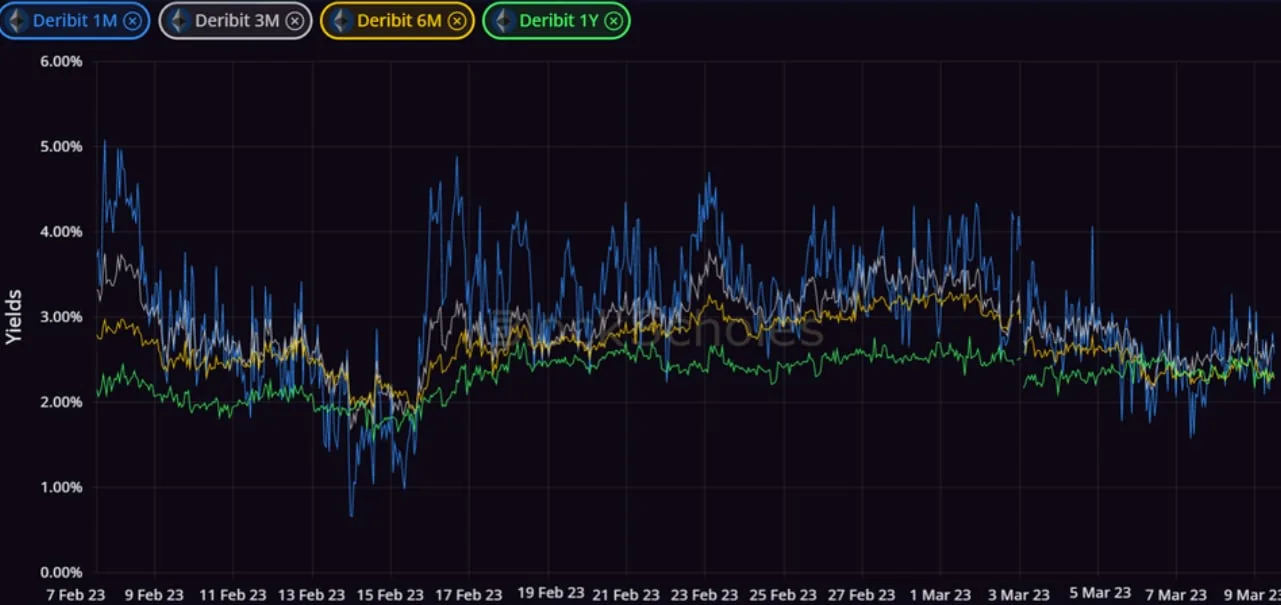1281x605 pixels.
Task: Remove the Deribit 6M series chip
Action: pyautogui.click(x=456, y=20)
